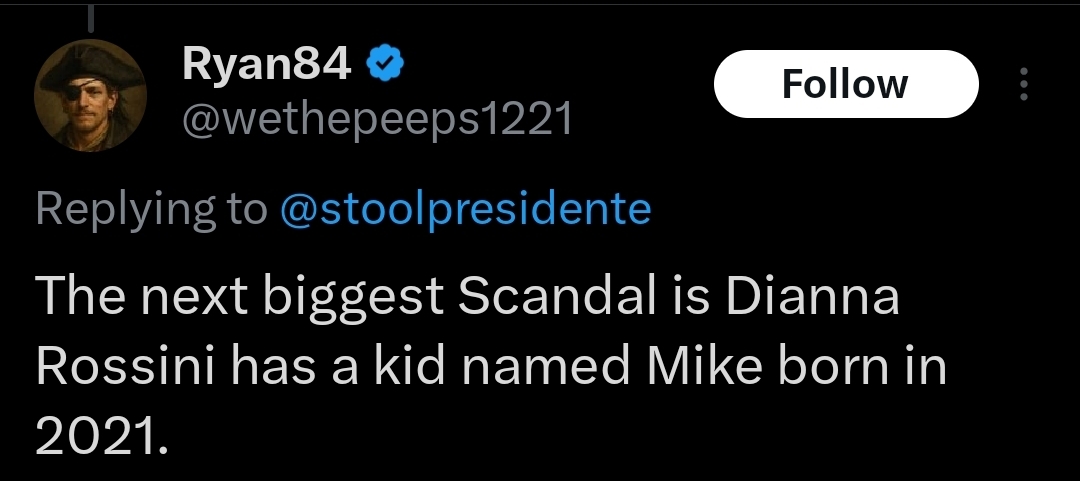1080x481 pixels.
Task: Open the three-dot more options menu
Action: click(x=1024, y=84)
